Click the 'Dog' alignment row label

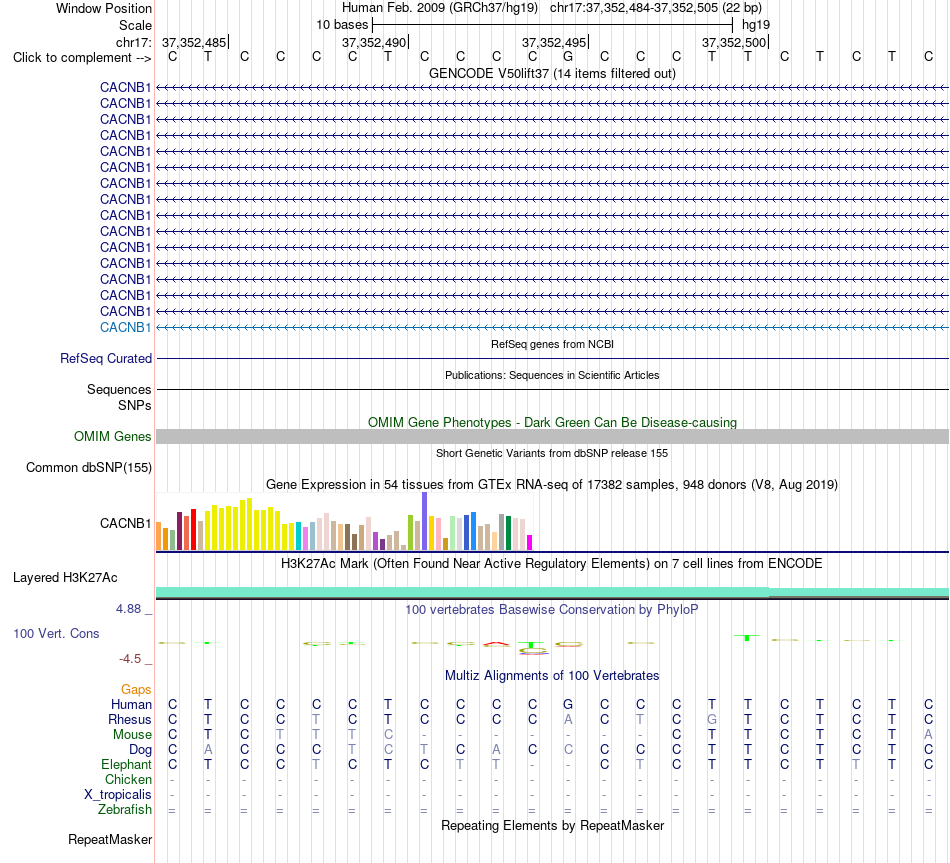(x=141, y=750)
